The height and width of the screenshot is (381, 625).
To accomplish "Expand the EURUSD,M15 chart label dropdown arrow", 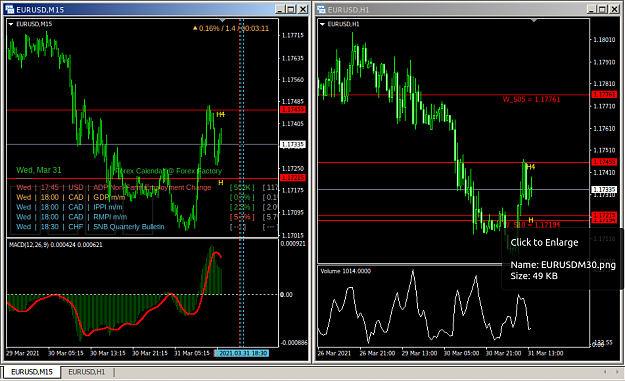I will [x=11, y=24].
